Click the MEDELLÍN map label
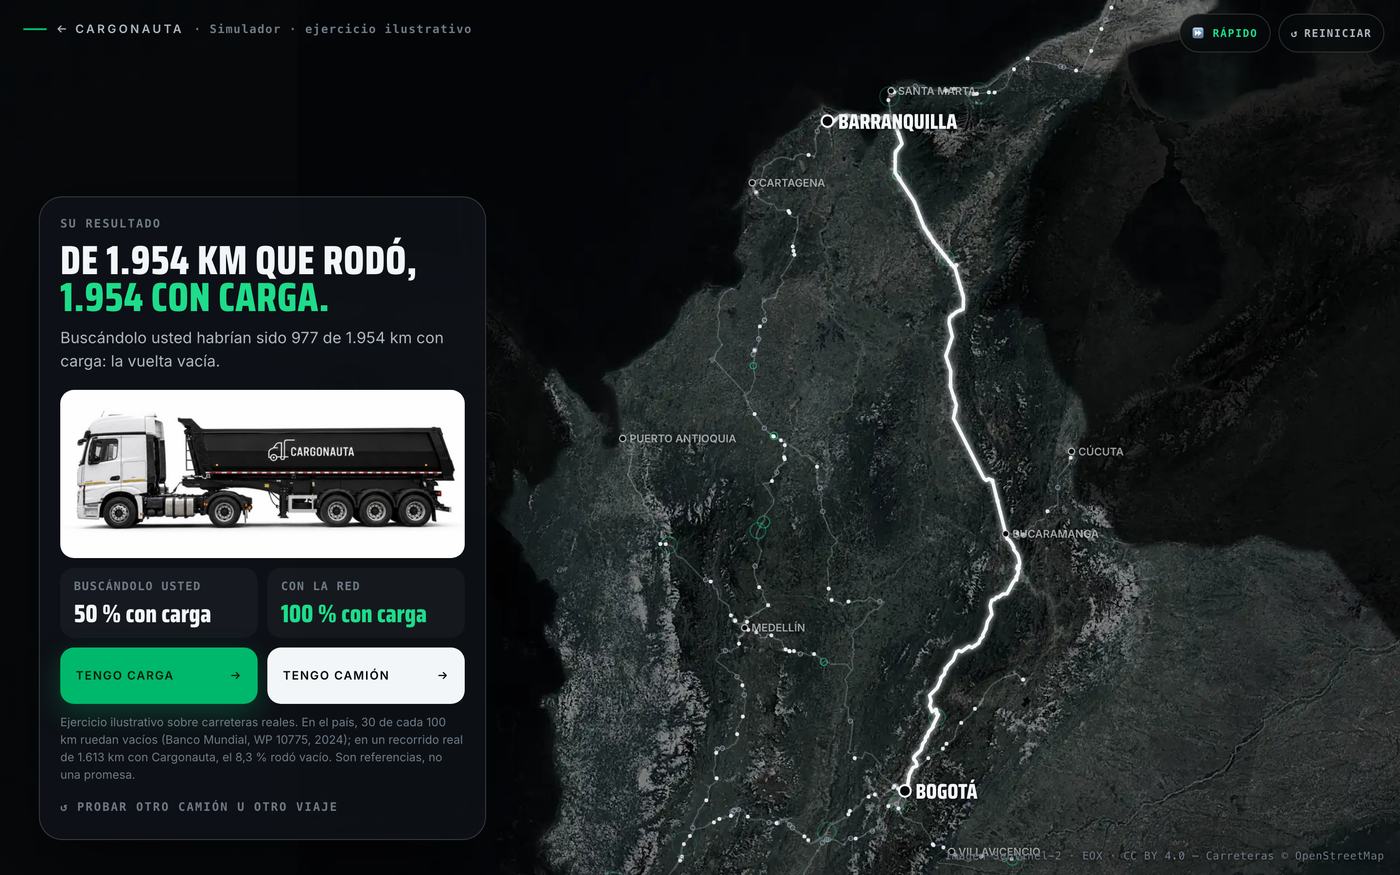Screen dimensions: 1400x875 (x=778, y=628)
